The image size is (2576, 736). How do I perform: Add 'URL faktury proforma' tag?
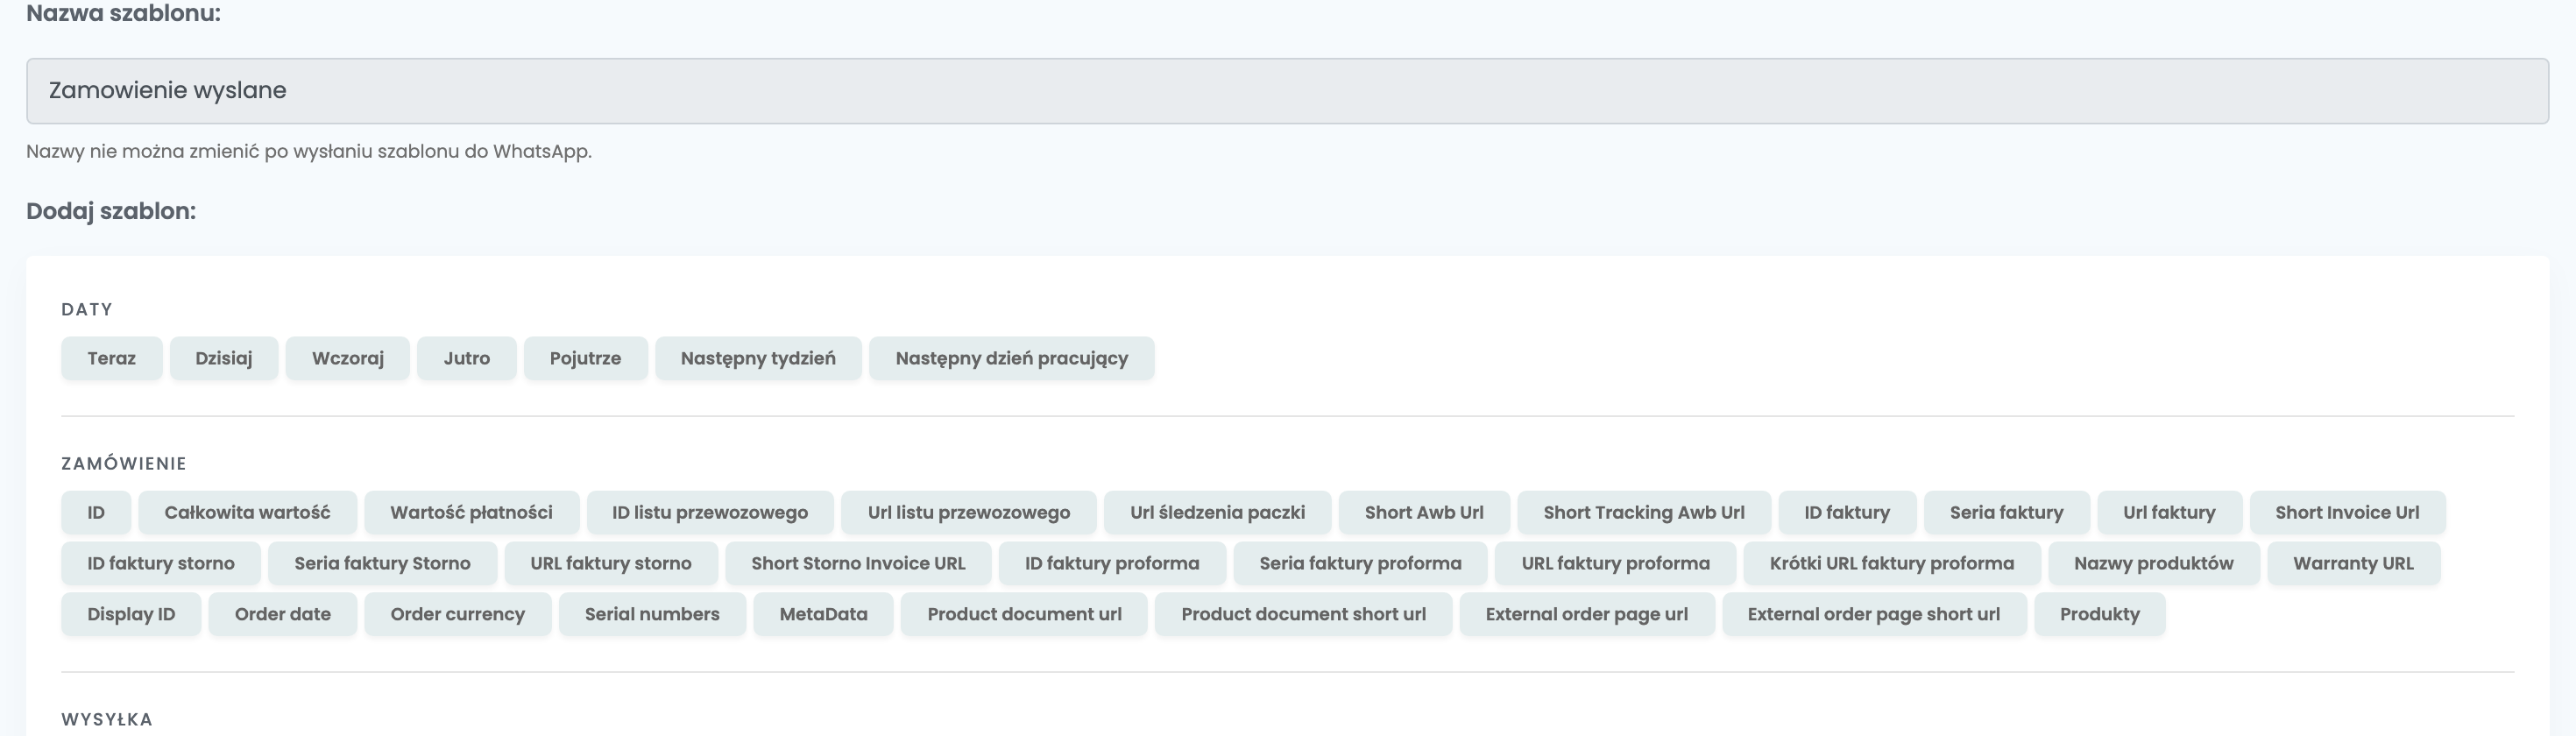(x=1616, y=563)
